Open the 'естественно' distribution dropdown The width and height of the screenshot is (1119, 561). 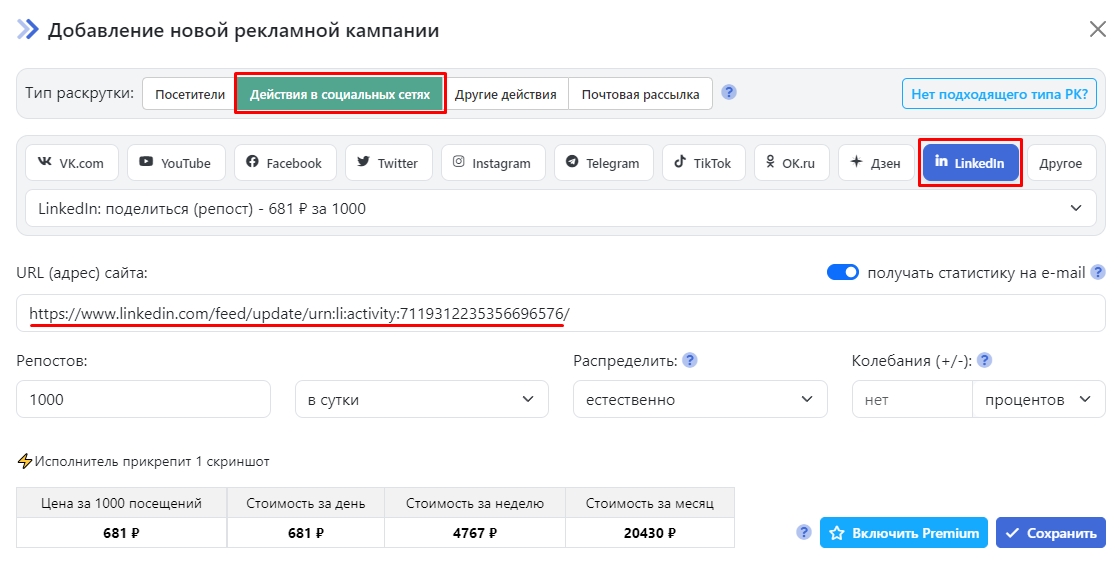[699, 399]
